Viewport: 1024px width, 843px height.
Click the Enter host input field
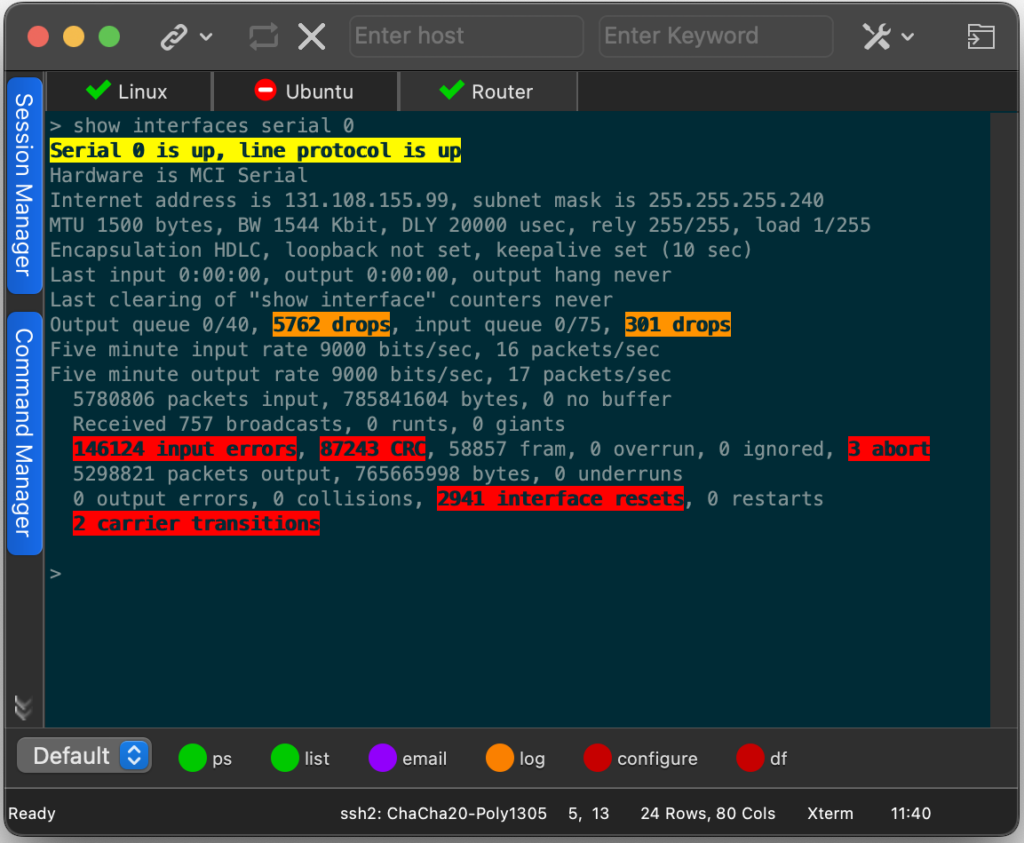coord(465,37)
